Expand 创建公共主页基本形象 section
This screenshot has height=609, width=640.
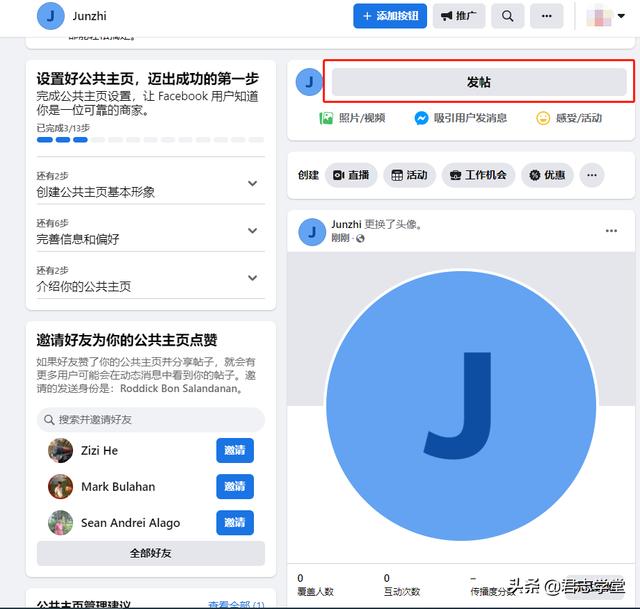[x=151, y=184]
